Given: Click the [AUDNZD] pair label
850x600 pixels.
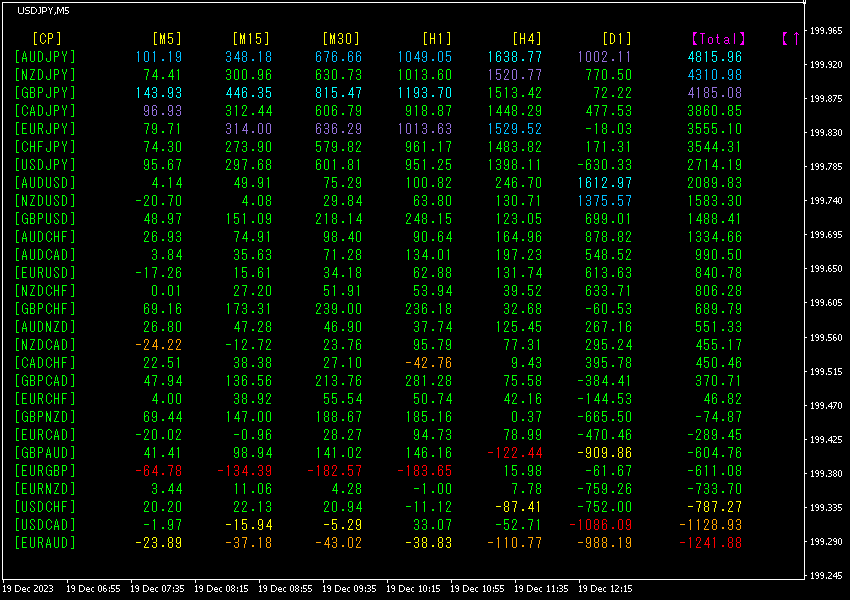Looking at the screenshot, I should click(x=45, y=327).
